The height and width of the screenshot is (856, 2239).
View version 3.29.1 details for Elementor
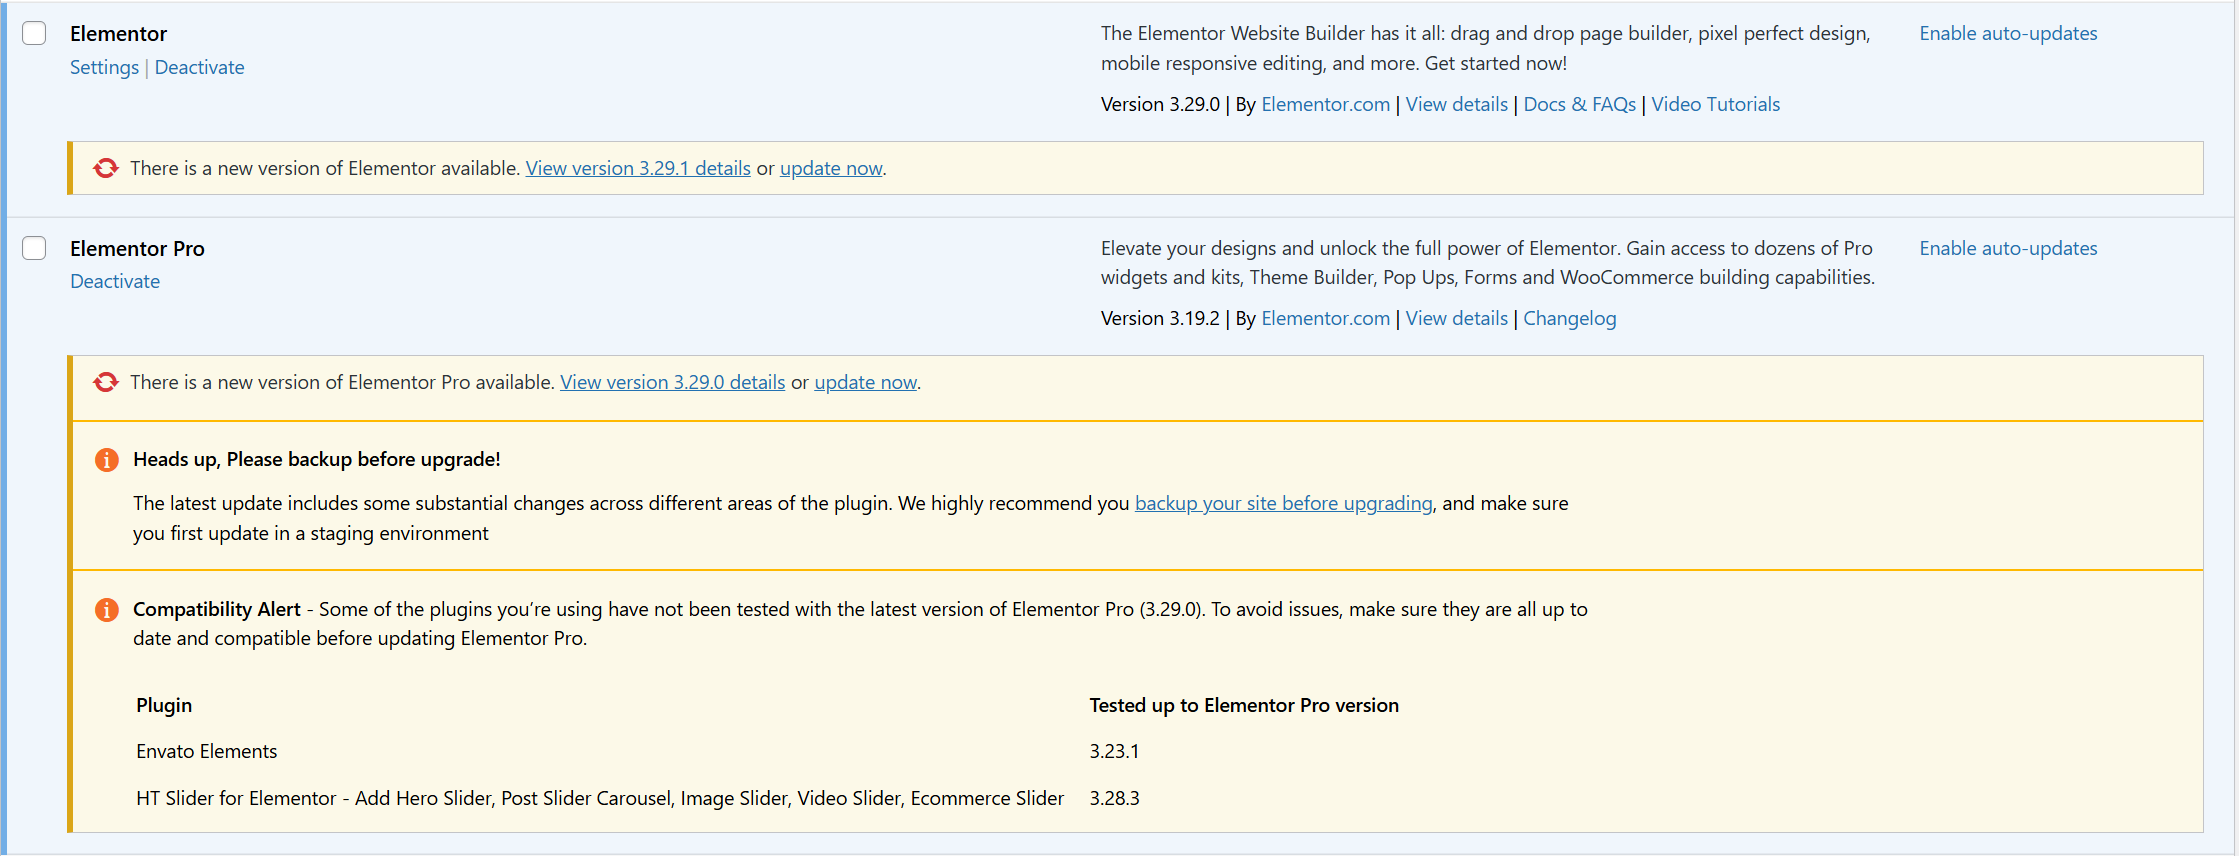point(638,168)
